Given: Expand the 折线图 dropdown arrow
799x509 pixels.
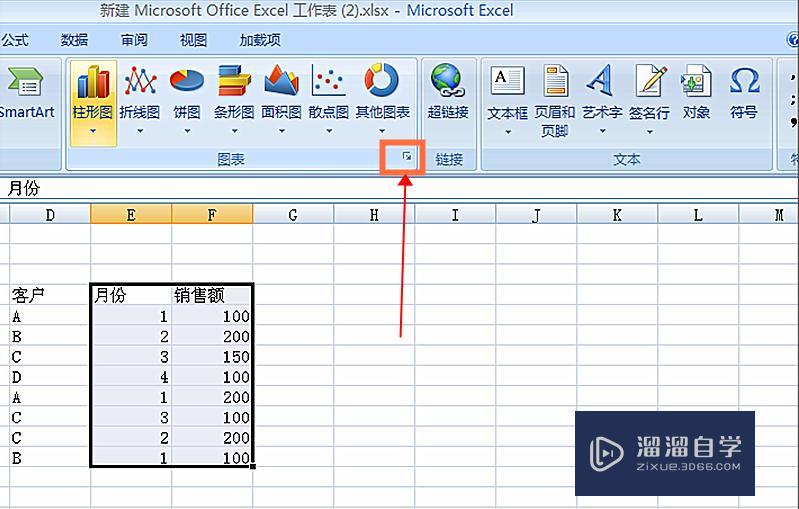Looking at the screenshot, I should (140, 131).
